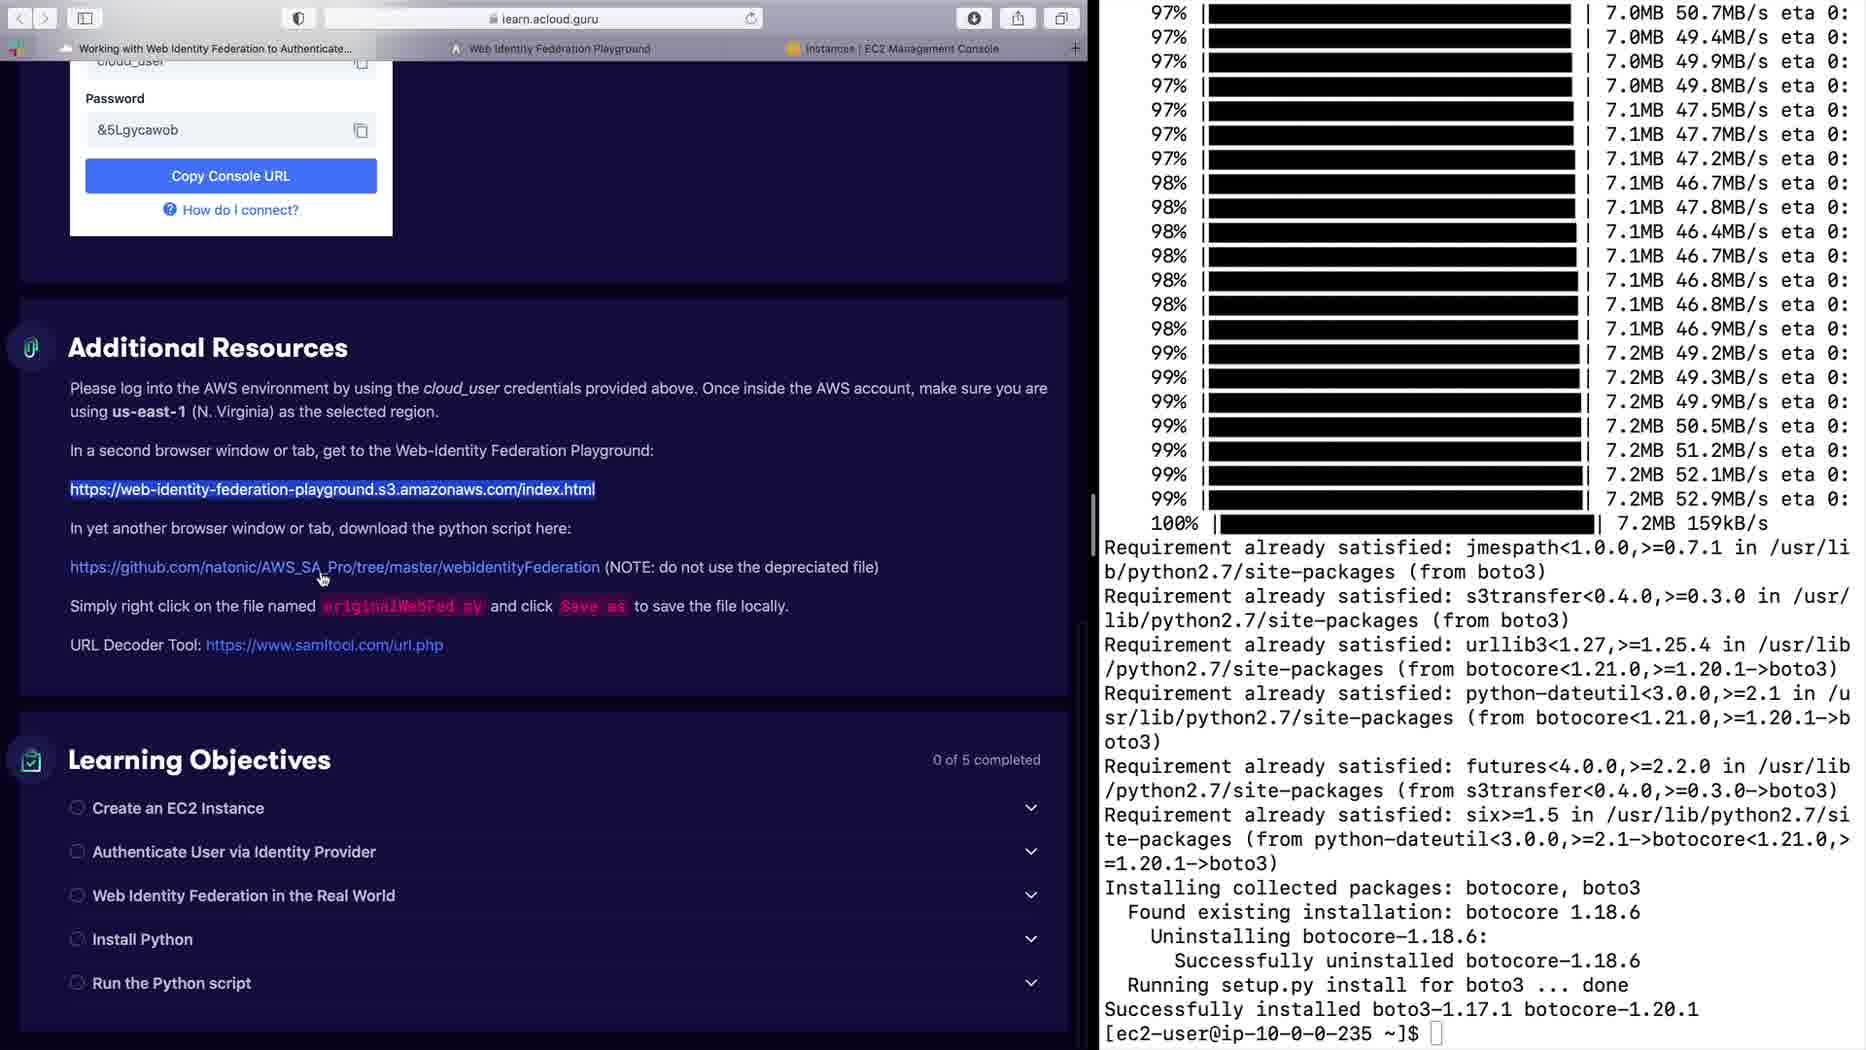
Task: Click Safari's sidebar toggle icon
Action: (85, 18)
